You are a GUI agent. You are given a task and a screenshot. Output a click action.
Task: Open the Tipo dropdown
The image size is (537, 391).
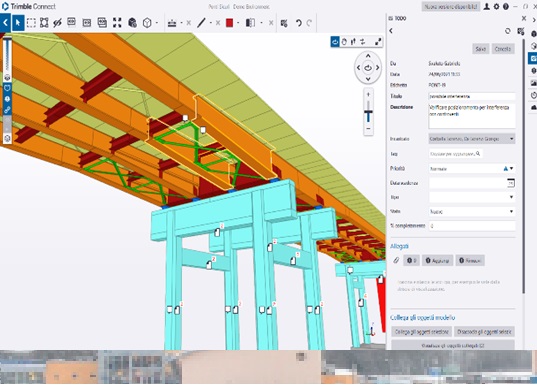click(472, 197)
